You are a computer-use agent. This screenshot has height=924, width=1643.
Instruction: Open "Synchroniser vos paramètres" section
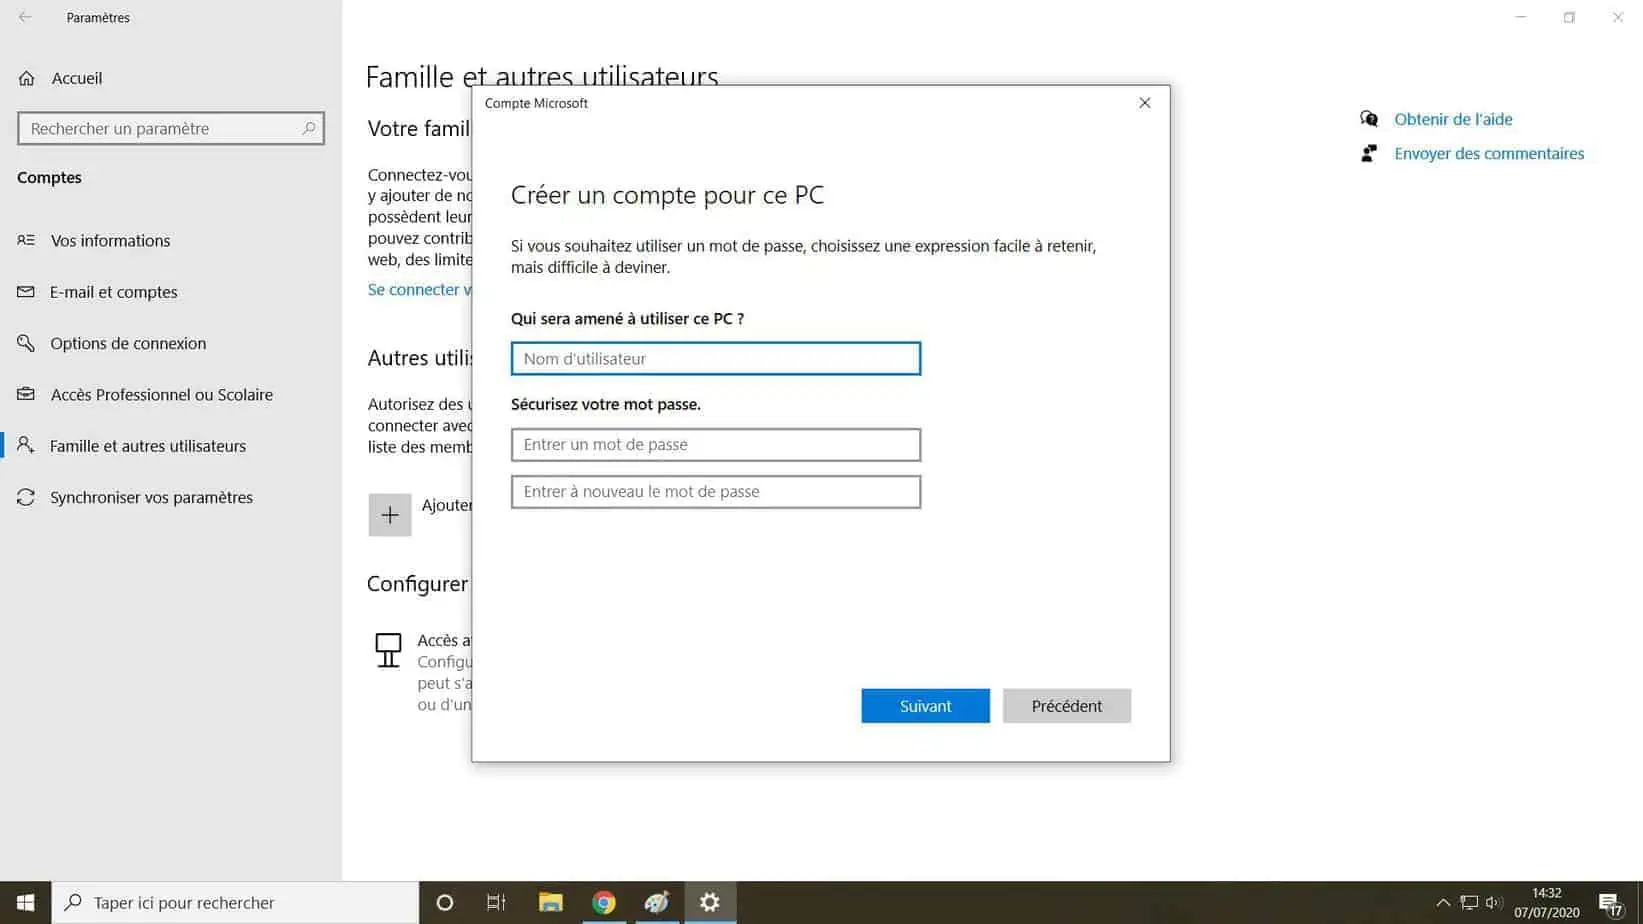(x=151, y=497)
